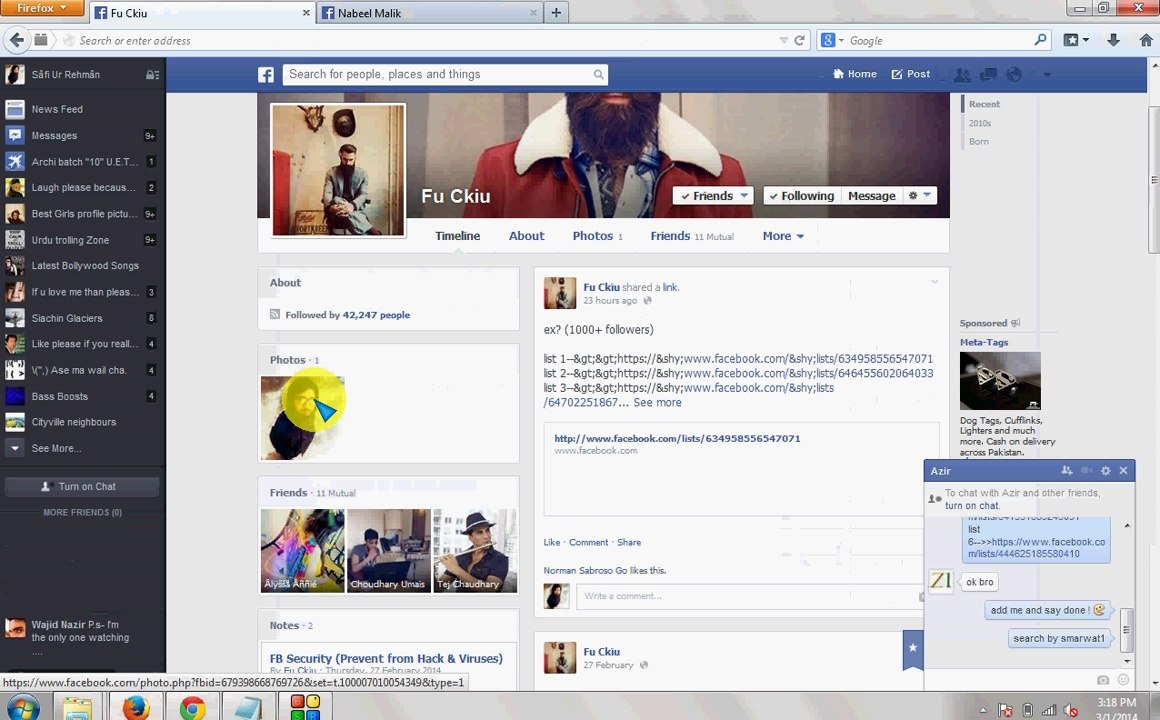This screenshot has height=720, width=1160.
Task: Click See more on the post text
Action: pos(657,403)
